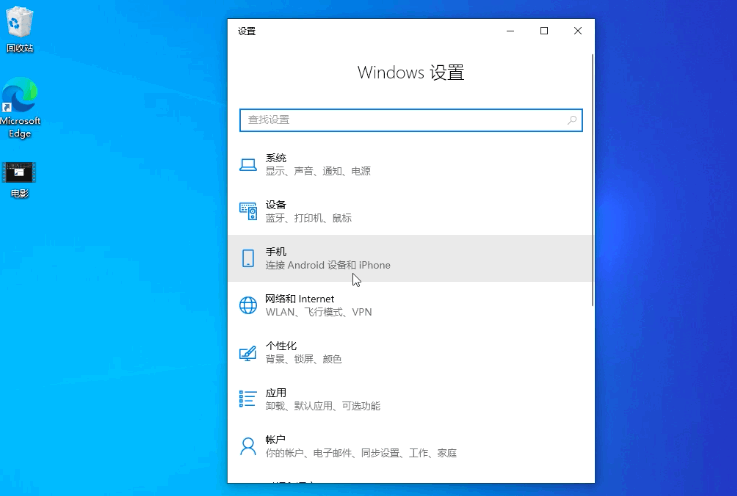Open the 设备 settings category
Viewport: 737px width, 496px height.
tap(409, 212)
